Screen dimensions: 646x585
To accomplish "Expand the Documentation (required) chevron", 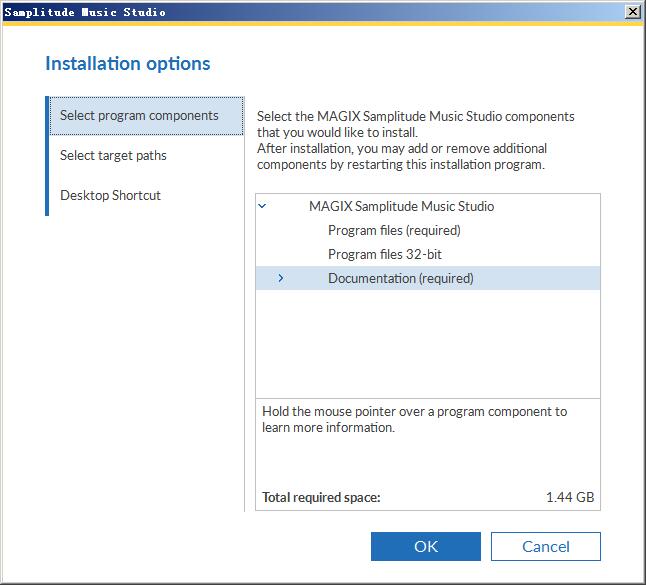I will [281, 278].
